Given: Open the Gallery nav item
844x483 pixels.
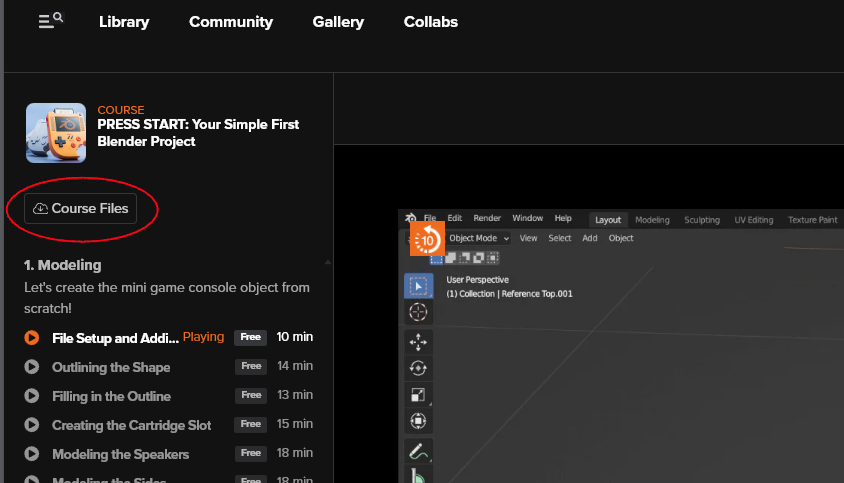Looking at the screenshot, I should coord(338,22).
